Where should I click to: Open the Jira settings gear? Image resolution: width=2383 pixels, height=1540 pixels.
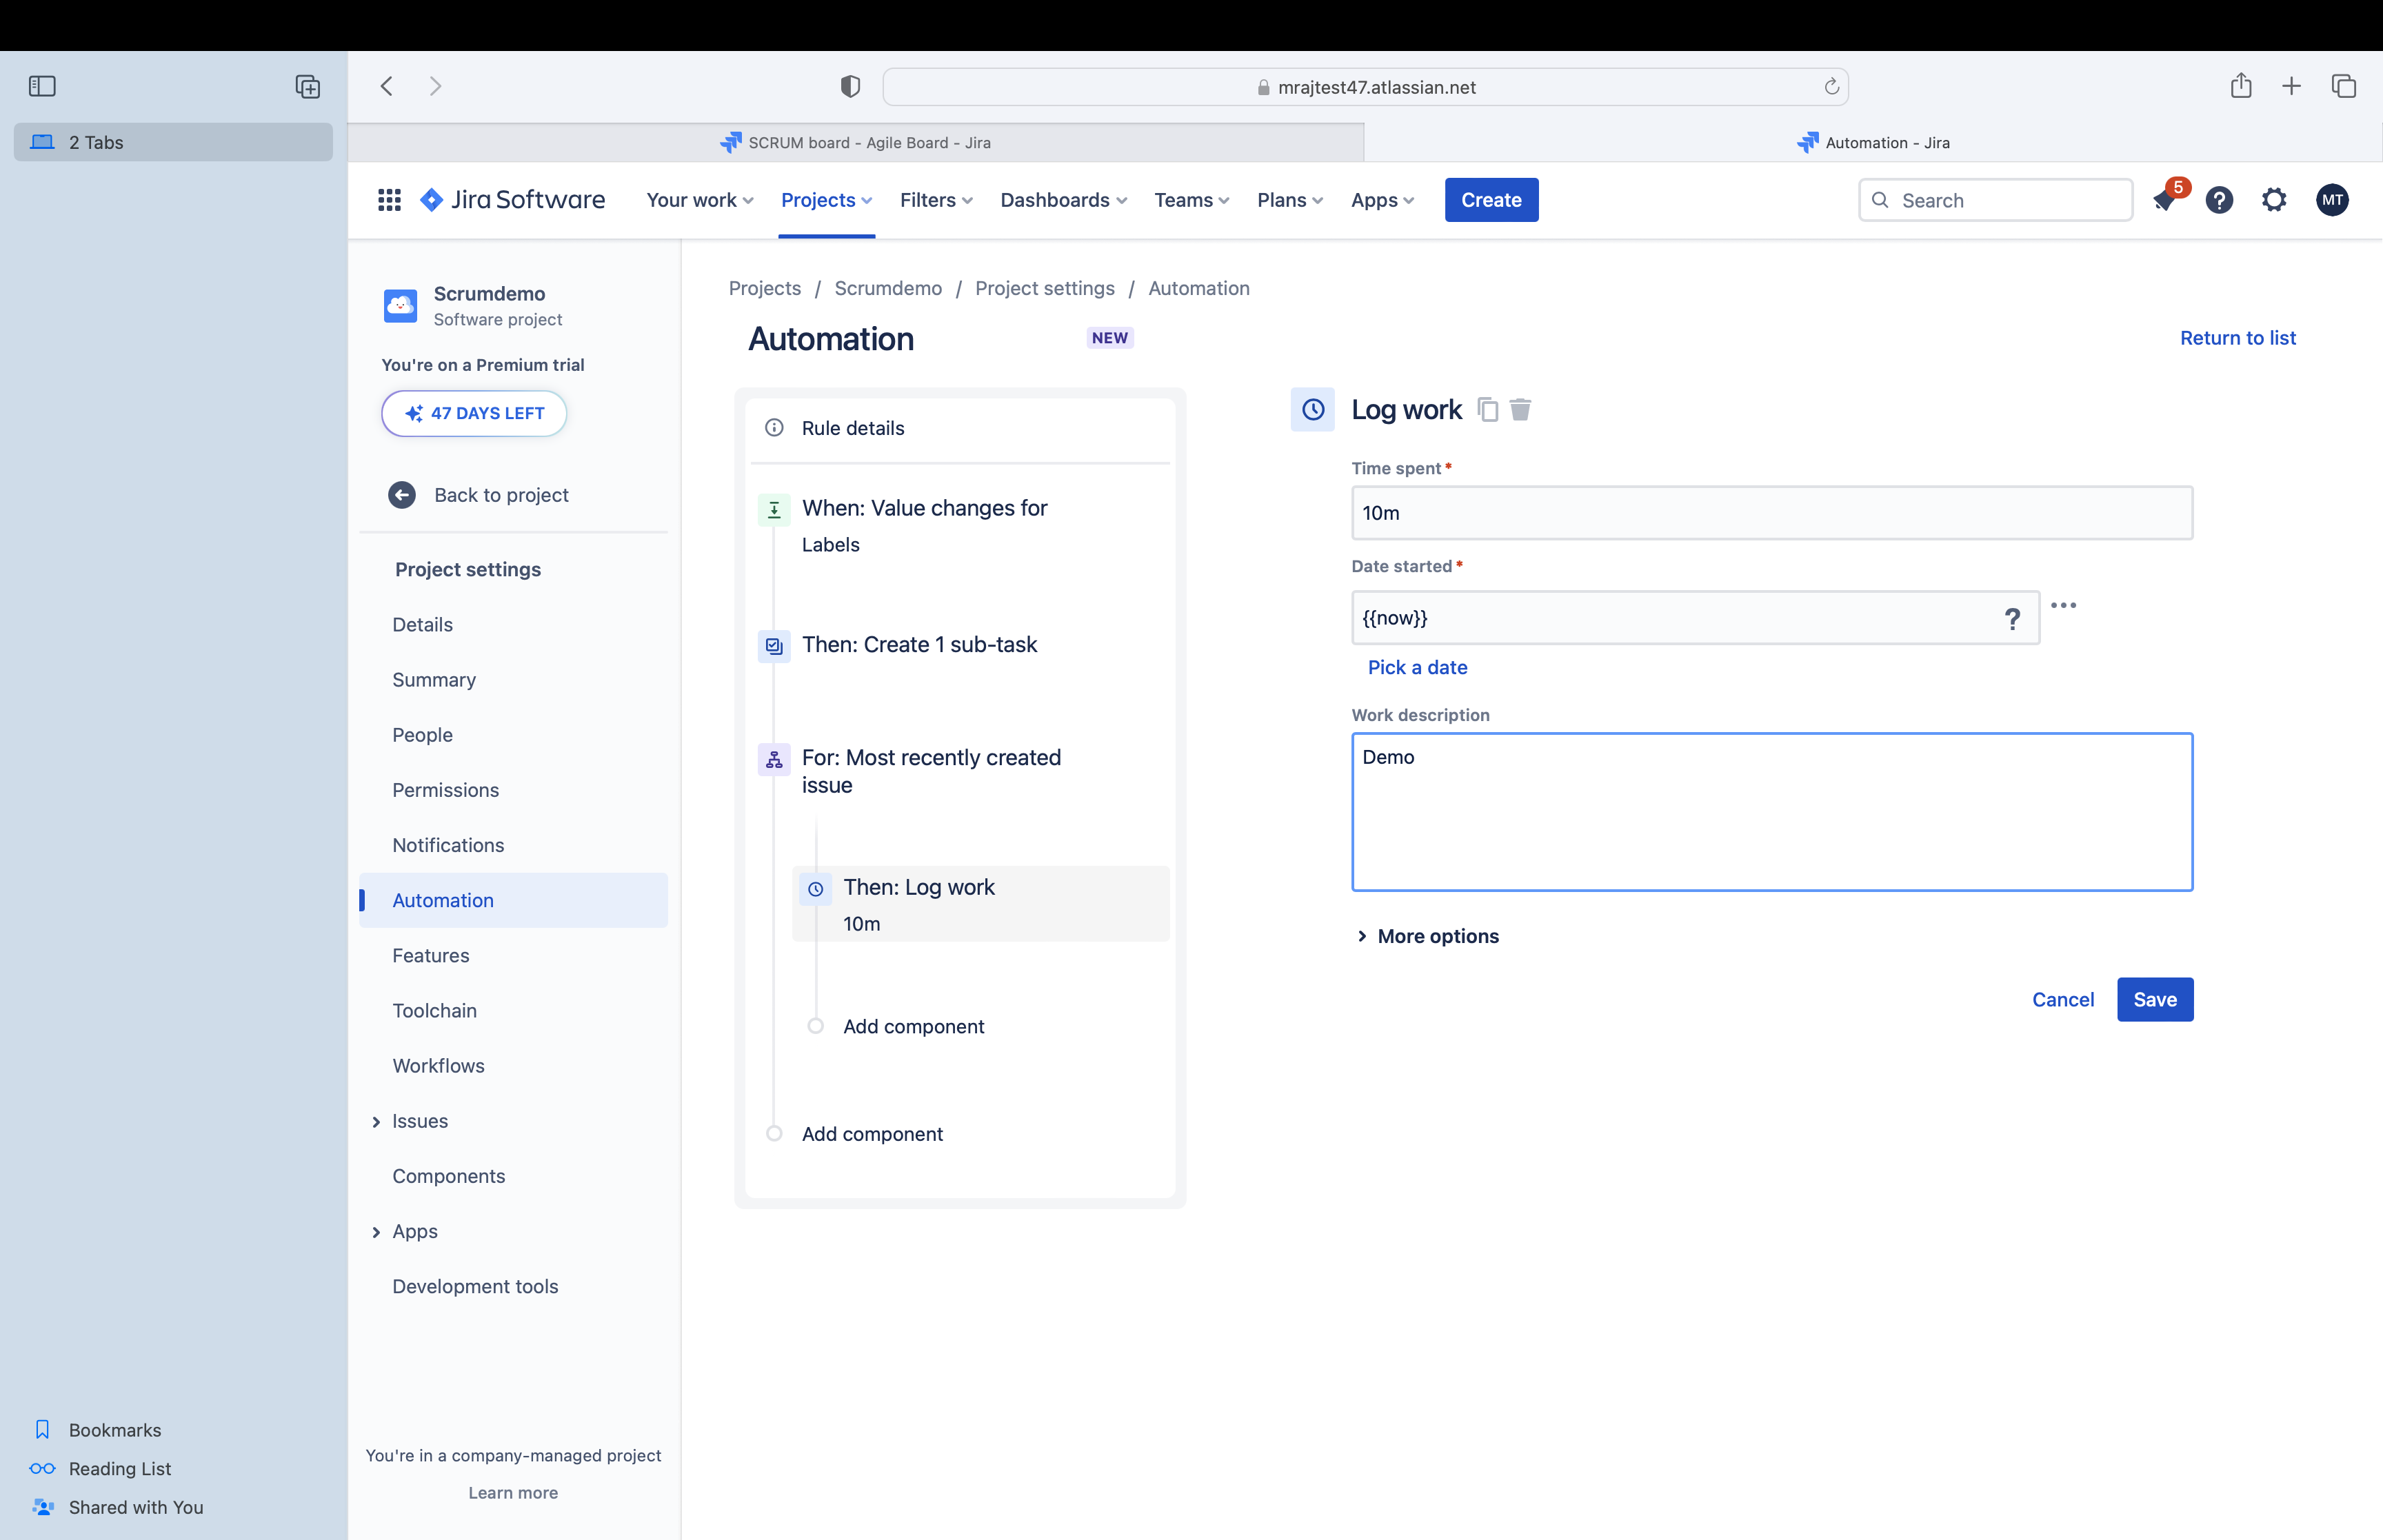click(x=2274, y=200)
